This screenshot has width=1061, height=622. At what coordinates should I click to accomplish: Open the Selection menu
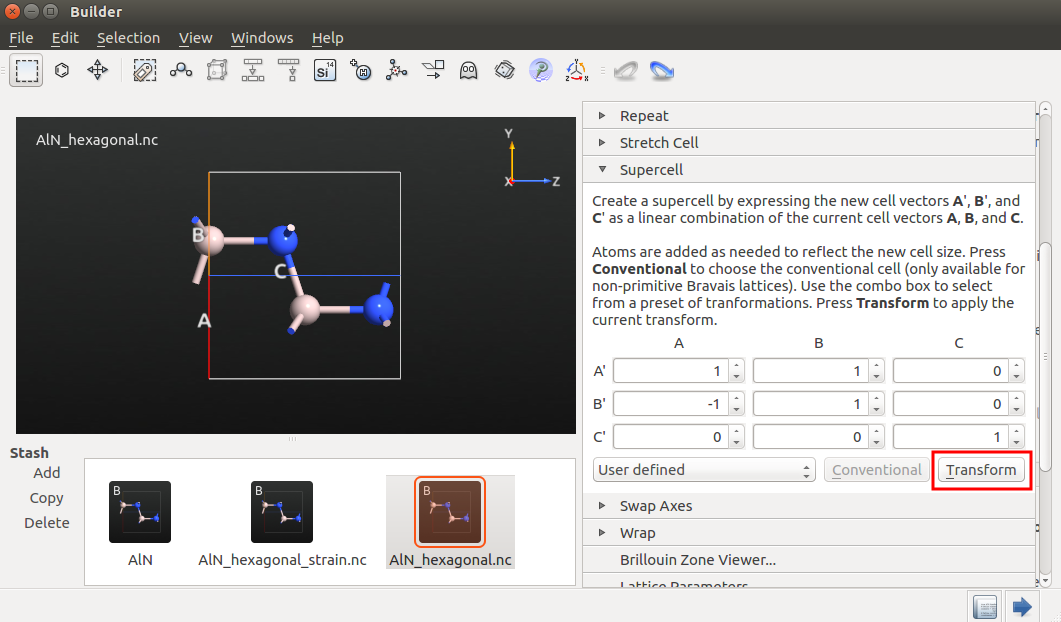pyautogui.click(x=129, y=38)
